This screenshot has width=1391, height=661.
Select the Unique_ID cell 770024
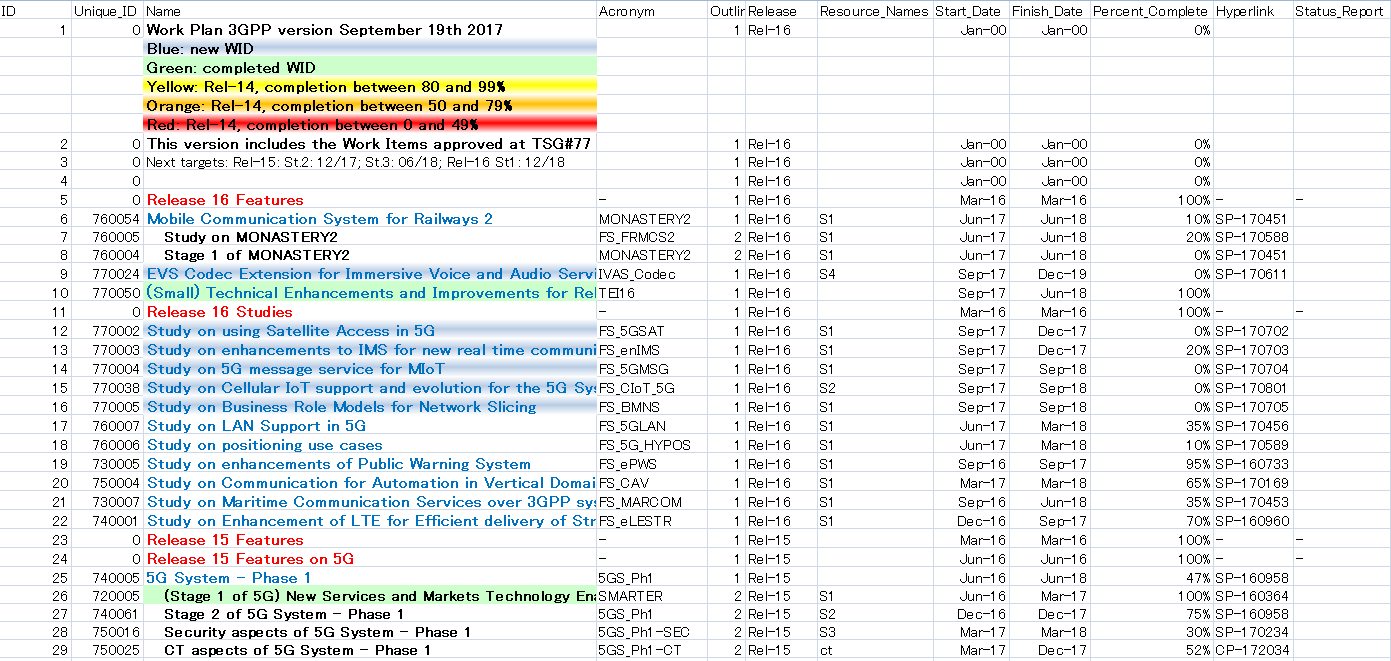coord(107,274)
